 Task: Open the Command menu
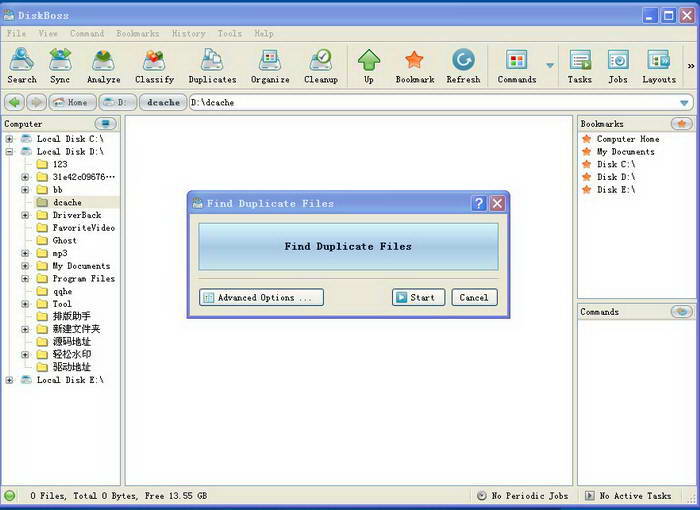87,33
